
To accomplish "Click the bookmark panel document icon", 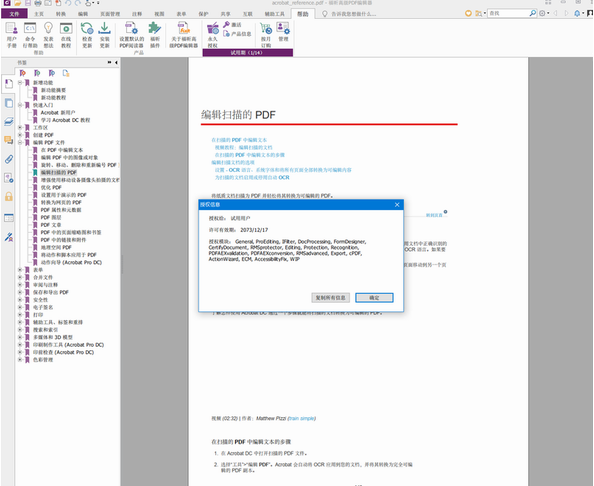I will tap(66, 73).
